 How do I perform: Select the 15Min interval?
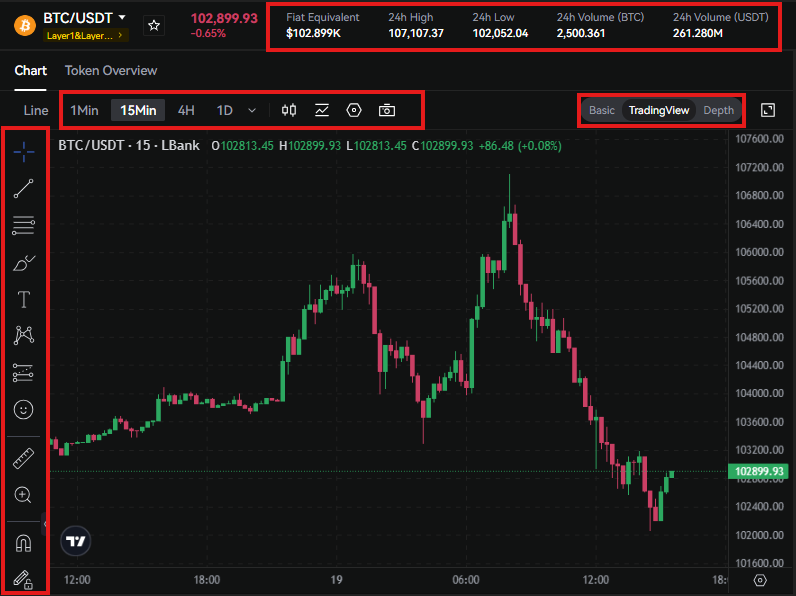(138, 110)
